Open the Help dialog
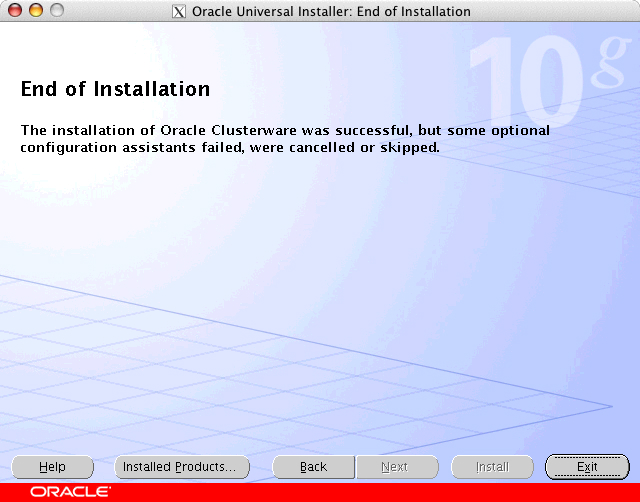This screenshot has height=502, width=640. (x=52, y=467)
